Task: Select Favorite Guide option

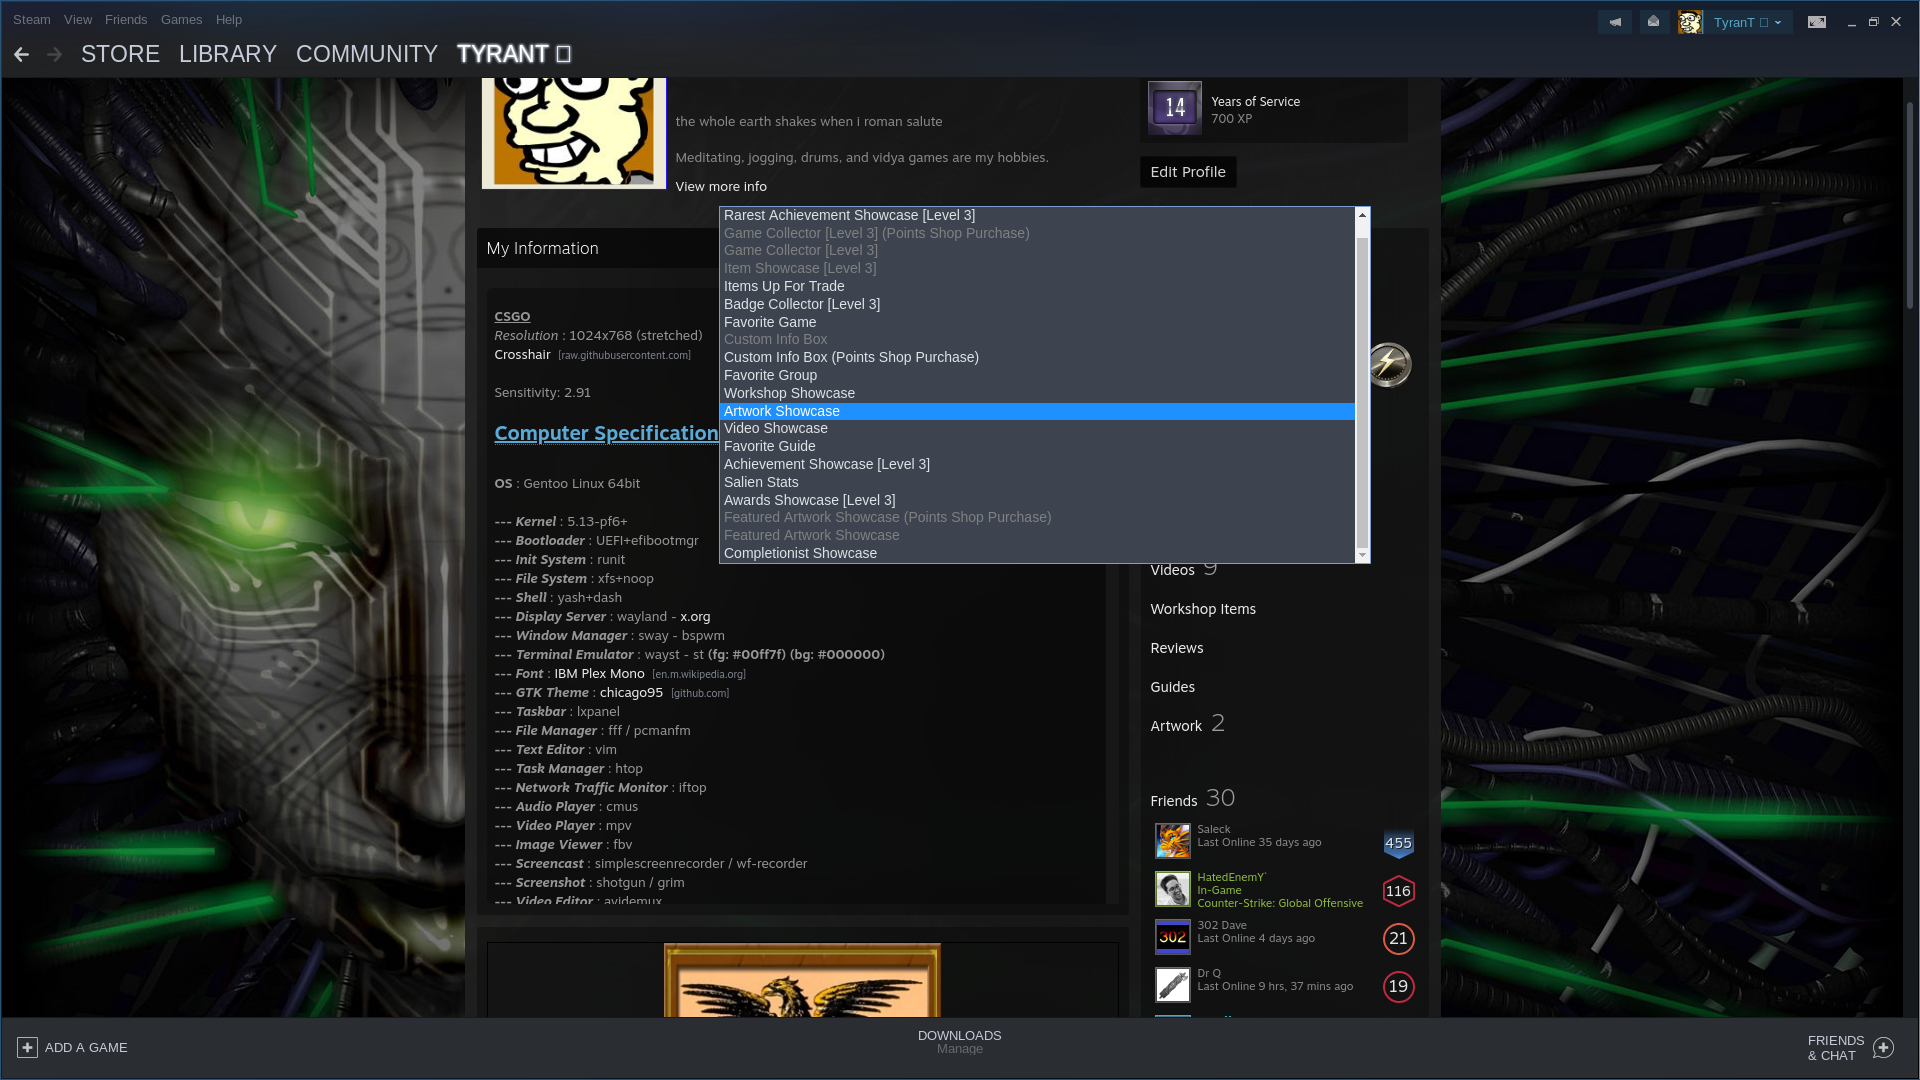Action: (1037, 446)
